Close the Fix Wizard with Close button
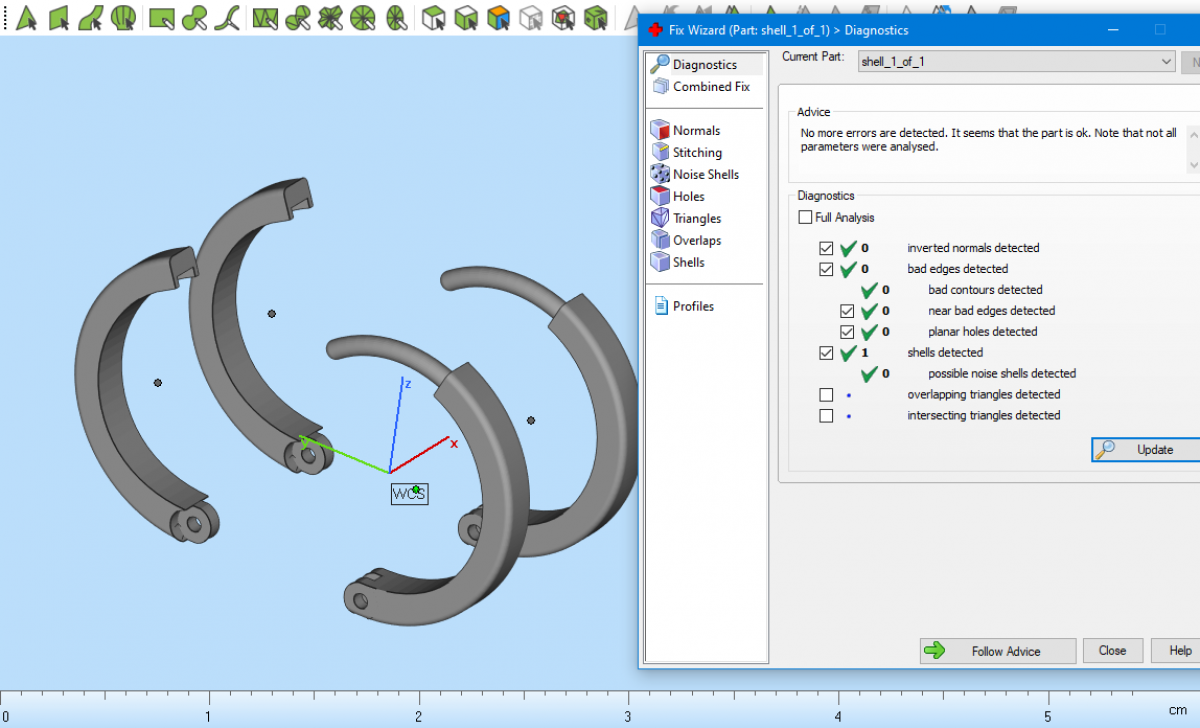This screenshot has height=728, width=1200. click(1112, 651)
